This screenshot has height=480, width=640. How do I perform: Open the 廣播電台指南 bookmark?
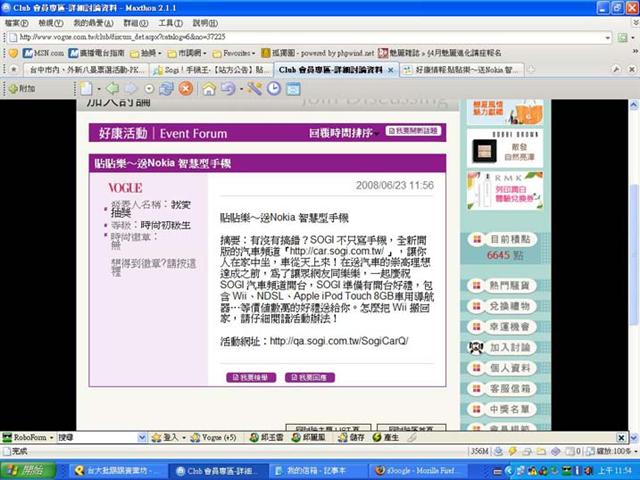(96, 53)
